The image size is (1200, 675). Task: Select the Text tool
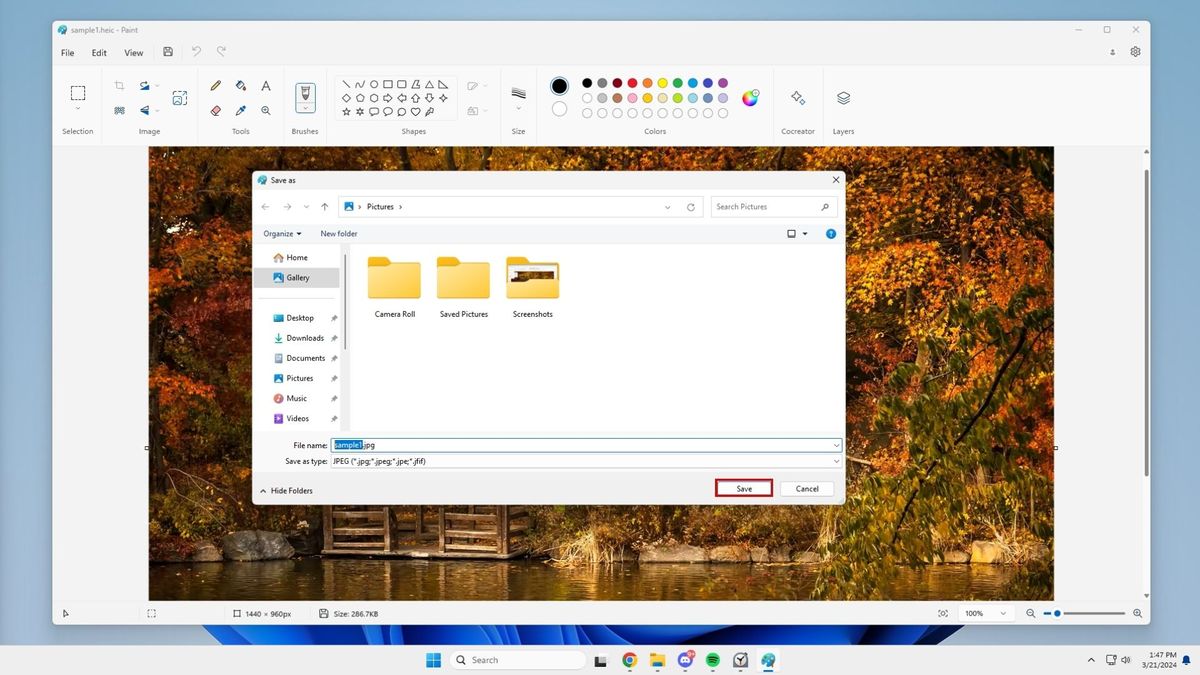coord(265,86)
